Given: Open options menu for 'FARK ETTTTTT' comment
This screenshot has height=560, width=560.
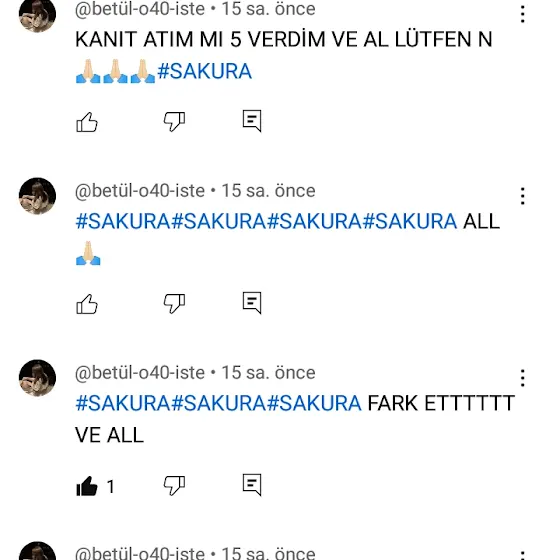Looking at the screenshot, I should (522, 378).
